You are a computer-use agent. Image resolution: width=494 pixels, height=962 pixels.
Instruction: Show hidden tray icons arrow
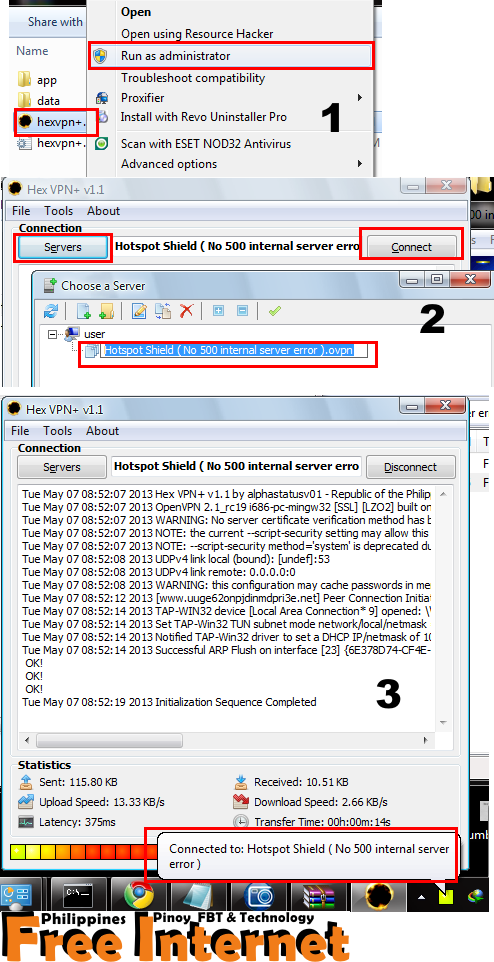tap(422, 896)
